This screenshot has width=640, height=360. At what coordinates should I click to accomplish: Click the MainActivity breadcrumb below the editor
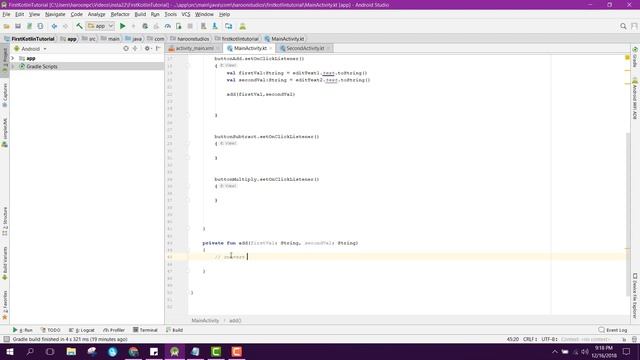coord(205,320)
